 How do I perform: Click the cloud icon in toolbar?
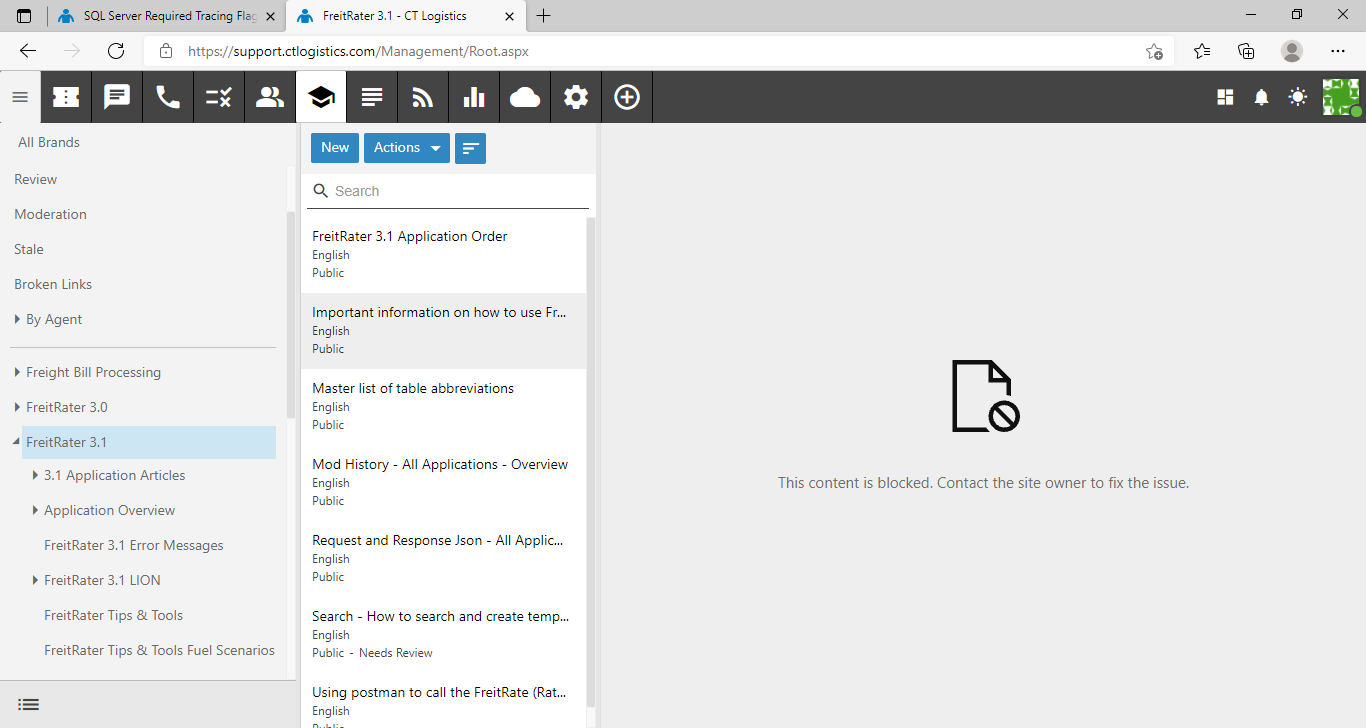tap(525, 97)
